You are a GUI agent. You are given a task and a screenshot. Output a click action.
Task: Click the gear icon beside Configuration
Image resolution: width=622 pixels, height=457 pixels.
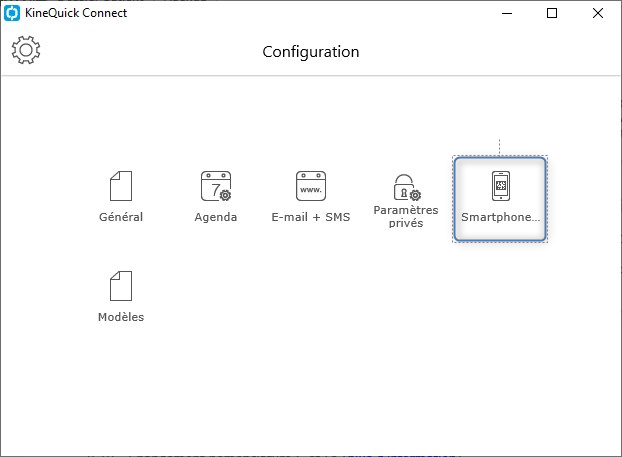coord(26,50)
